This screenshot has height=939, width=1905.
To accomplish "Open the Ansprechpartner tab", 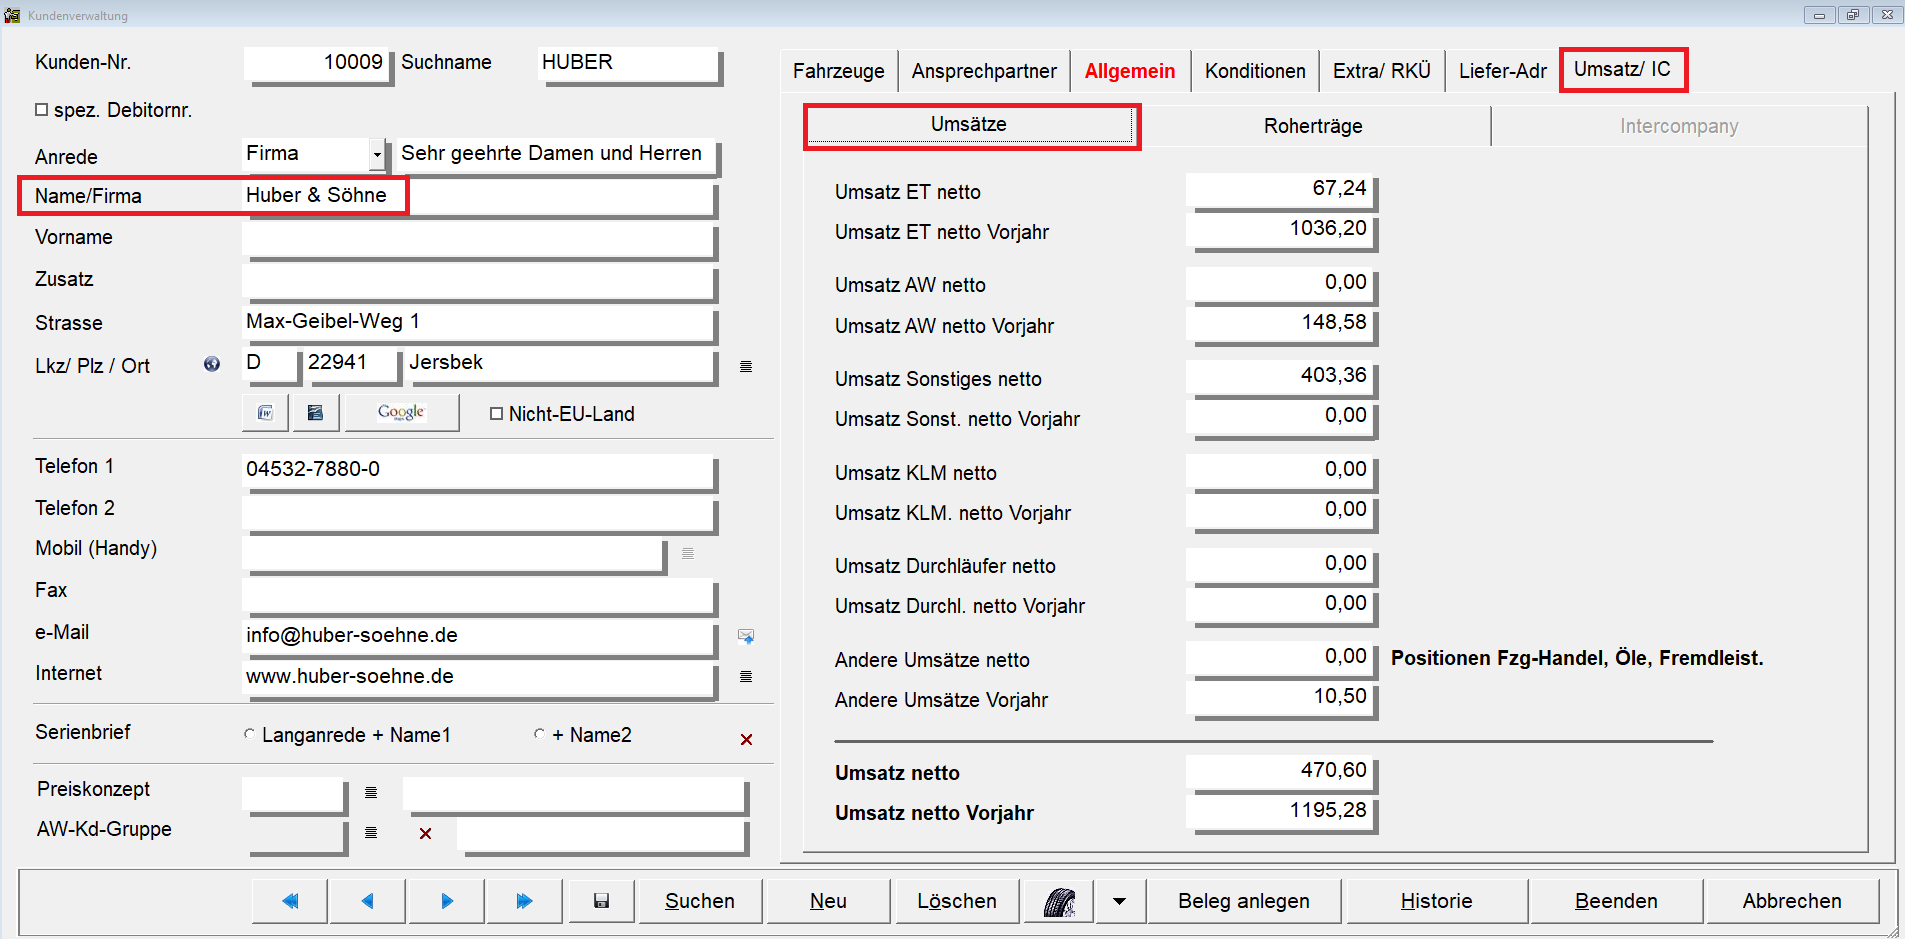I will click(x=984, y=71).
